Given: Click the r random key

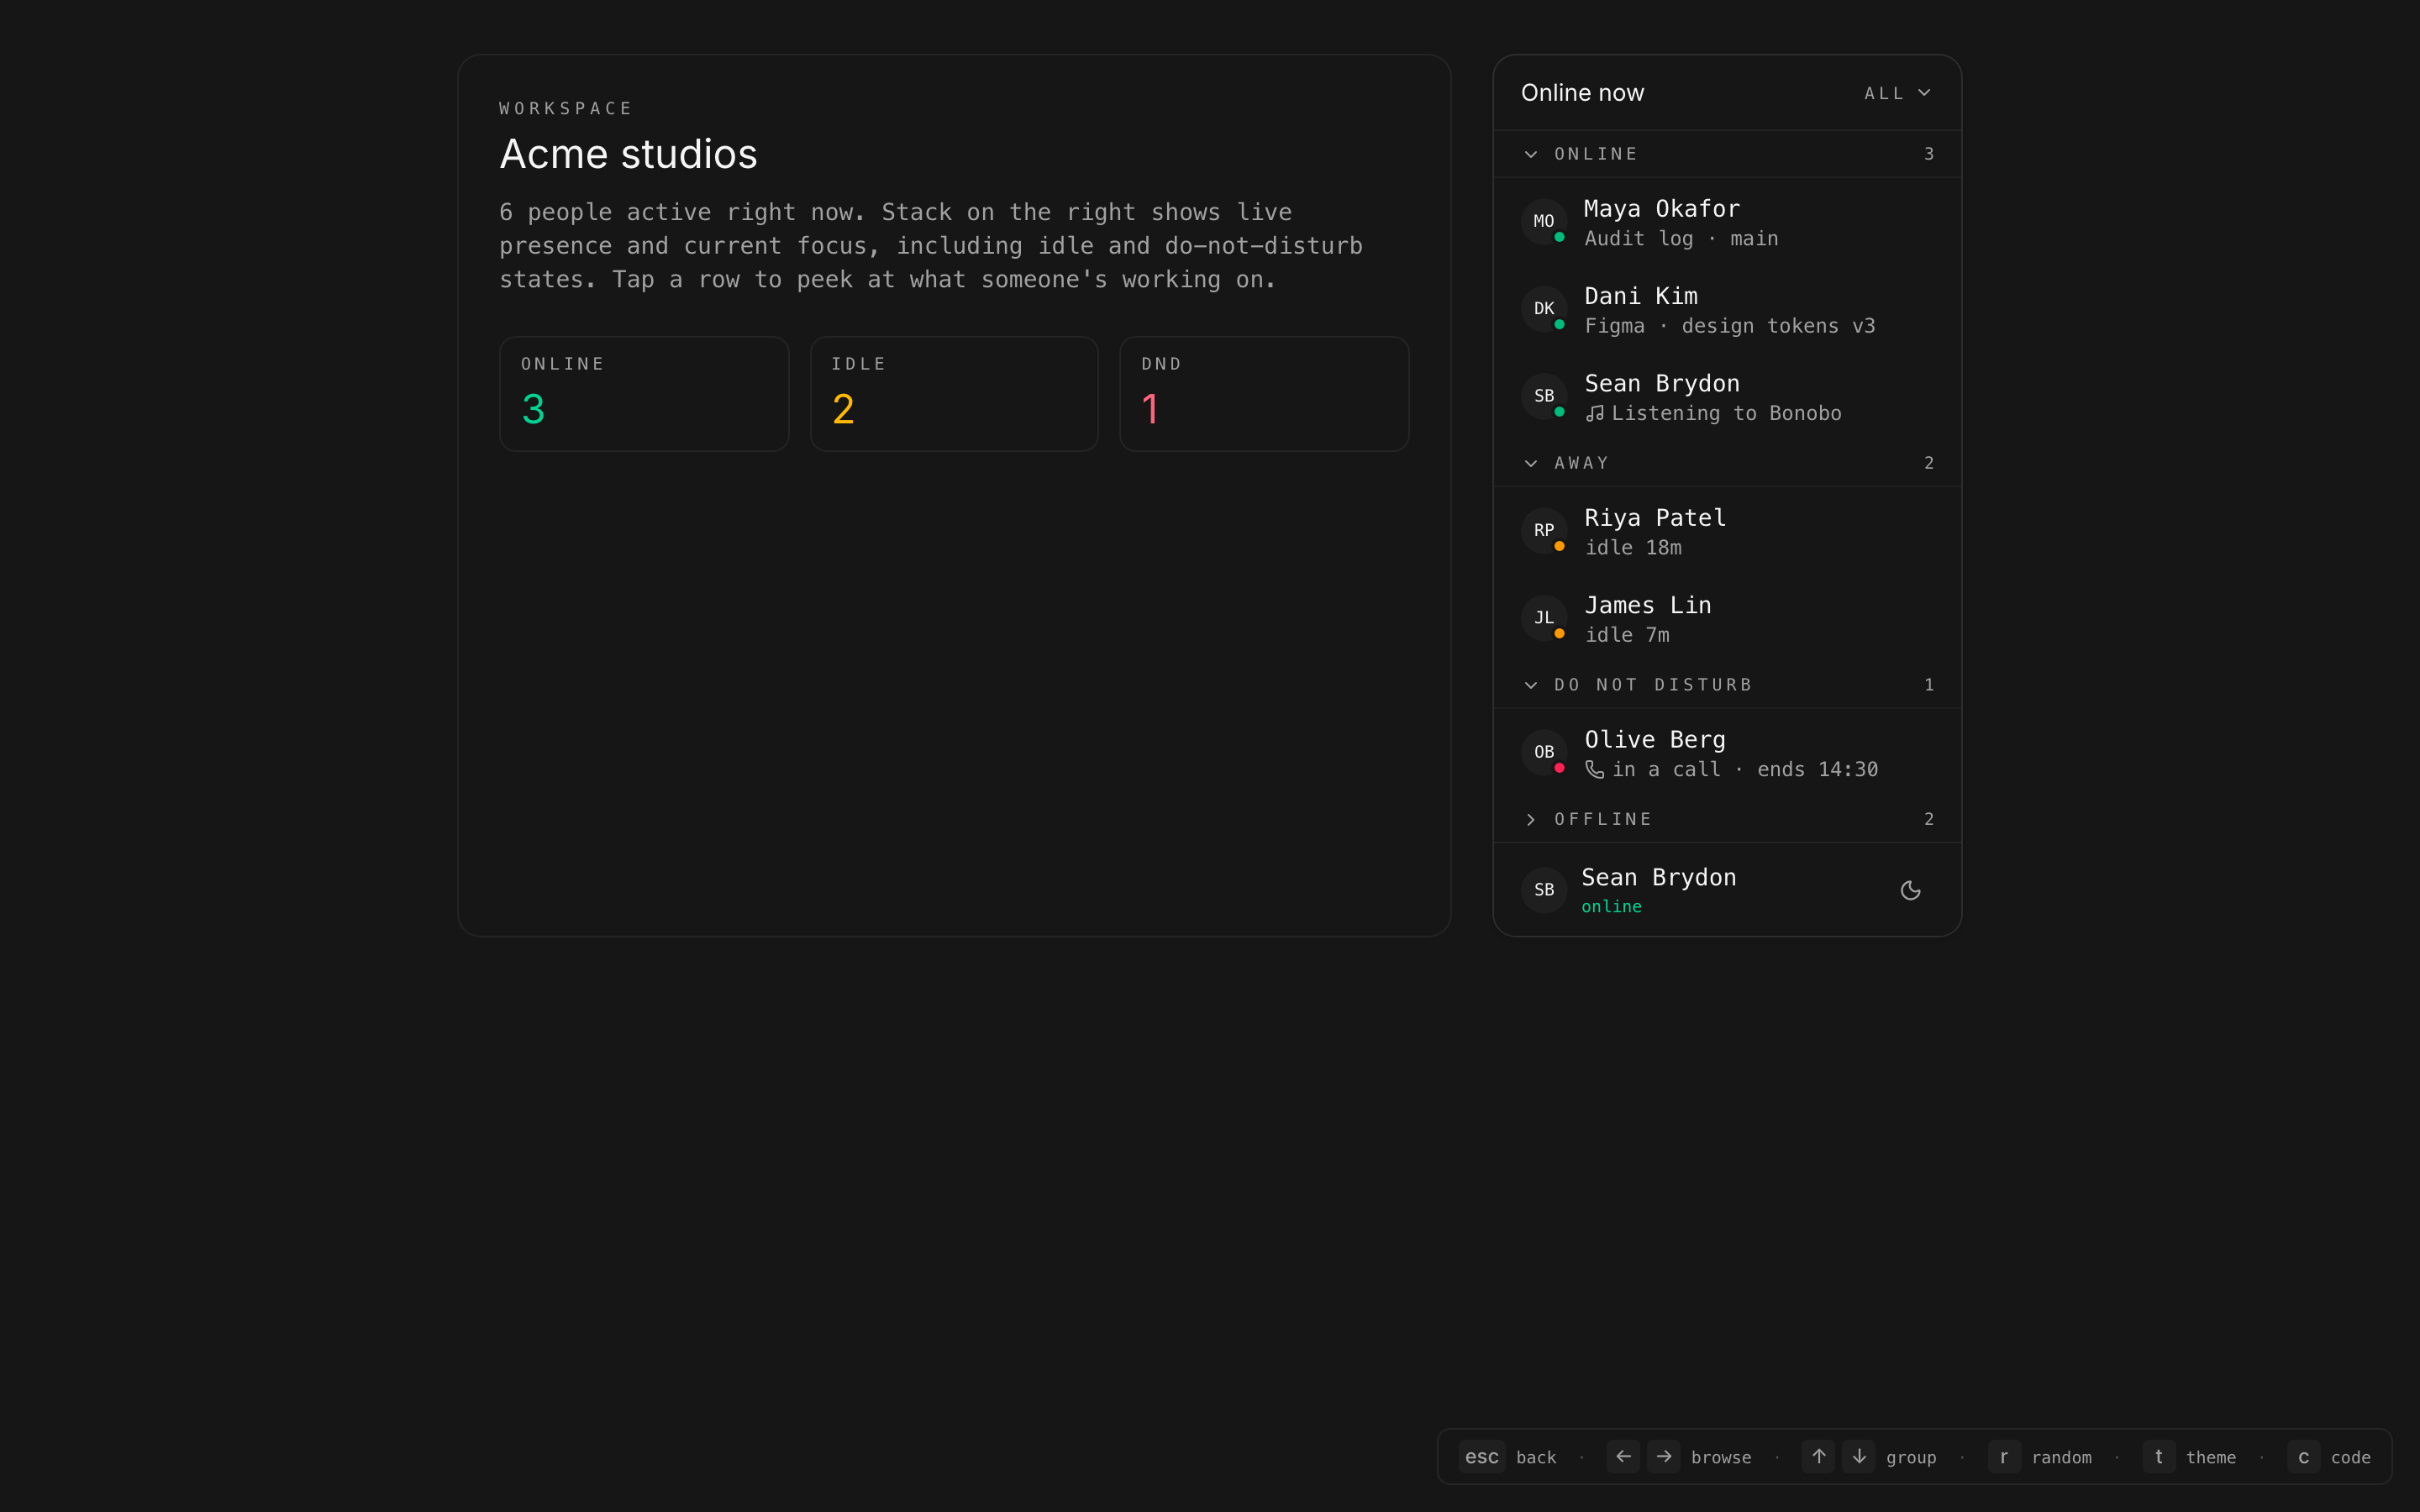Looking at the screenshot, I should click(x=2004, y=1457).
